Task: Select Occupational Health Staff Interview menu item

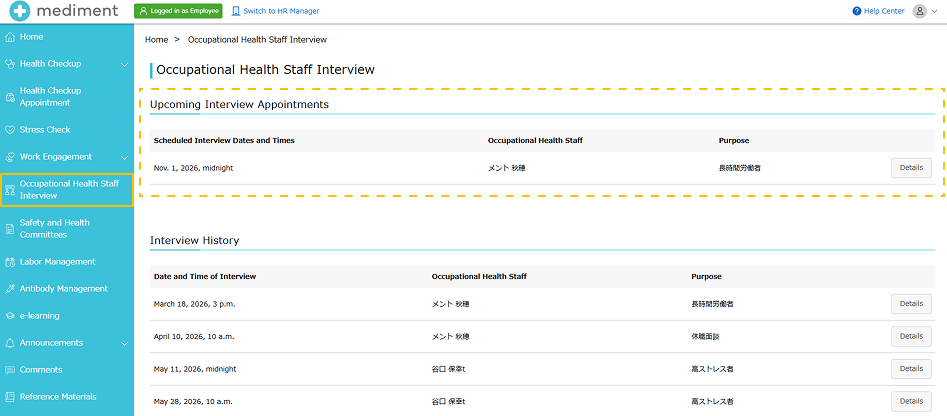Action: tap(67, 190)
